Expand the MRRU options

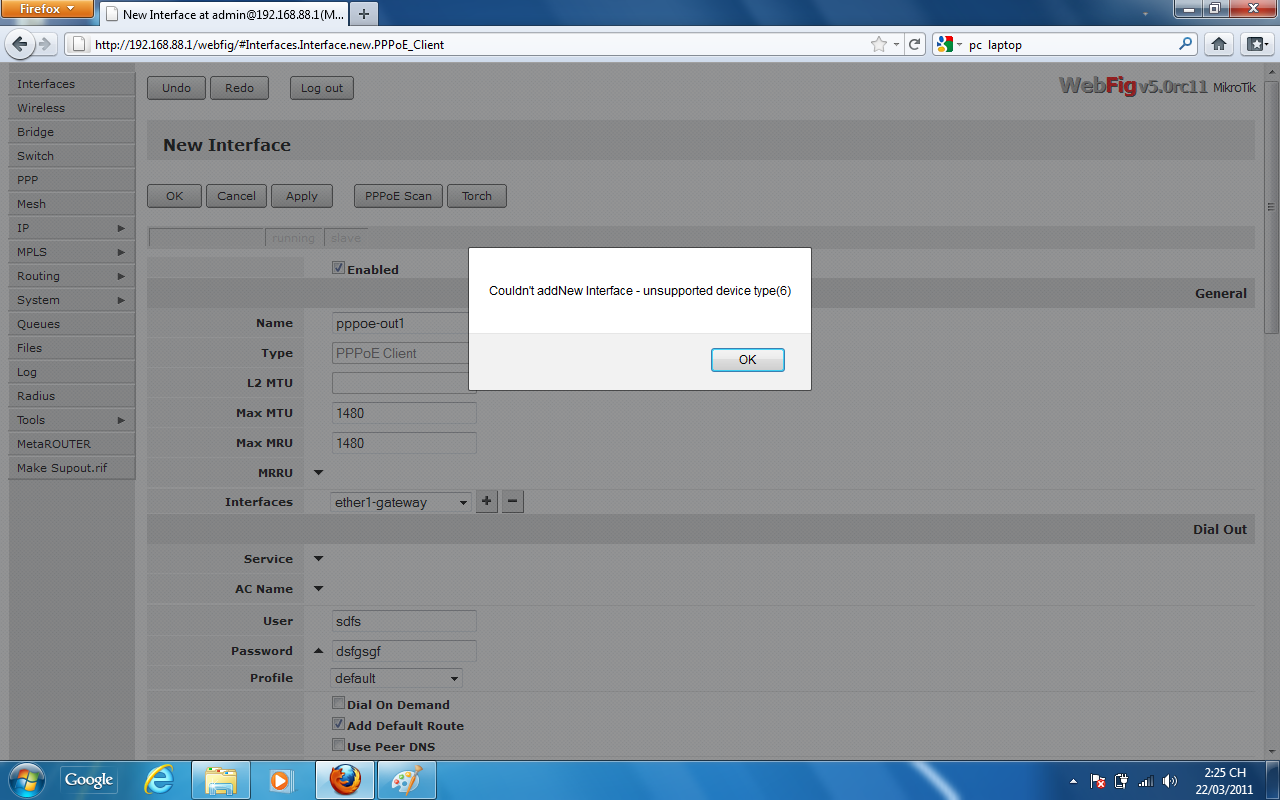[x=317, y=472]
